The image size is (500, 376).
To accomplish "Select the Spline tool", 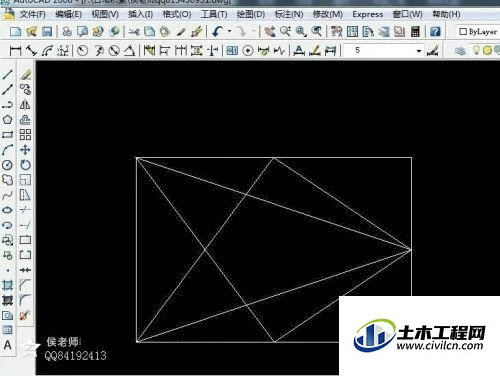I will [x=8, y=195].
